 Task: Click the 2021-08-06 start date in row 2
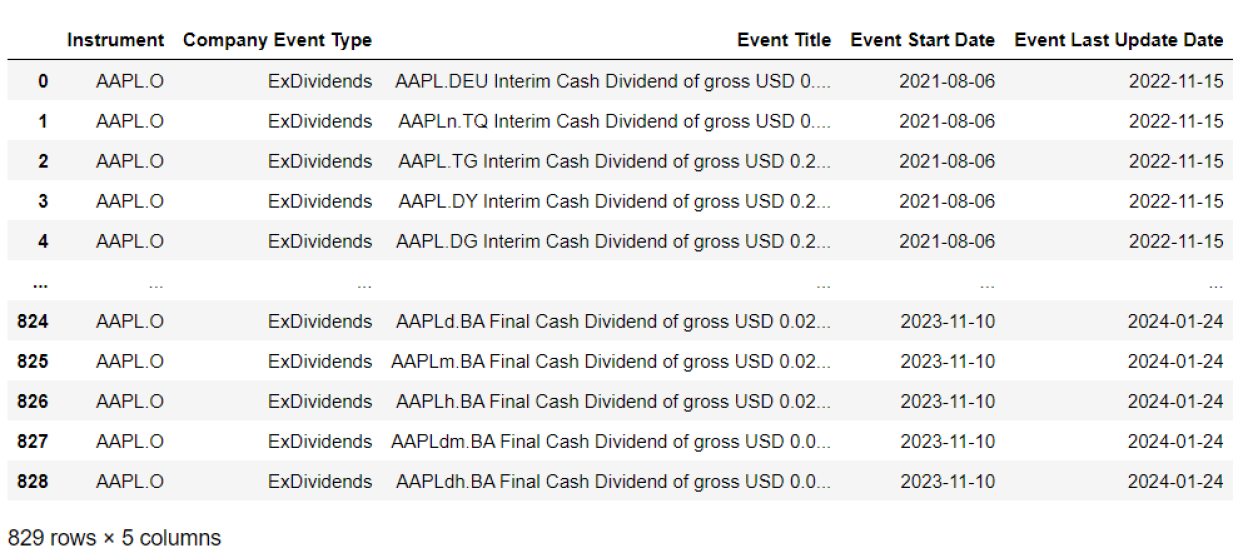(947, 161)
